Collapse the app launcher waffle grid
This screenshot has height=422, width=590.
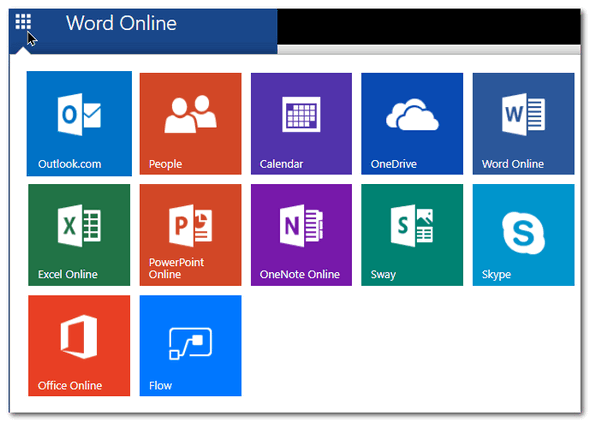pyautogui.click(x=23, y=22)
